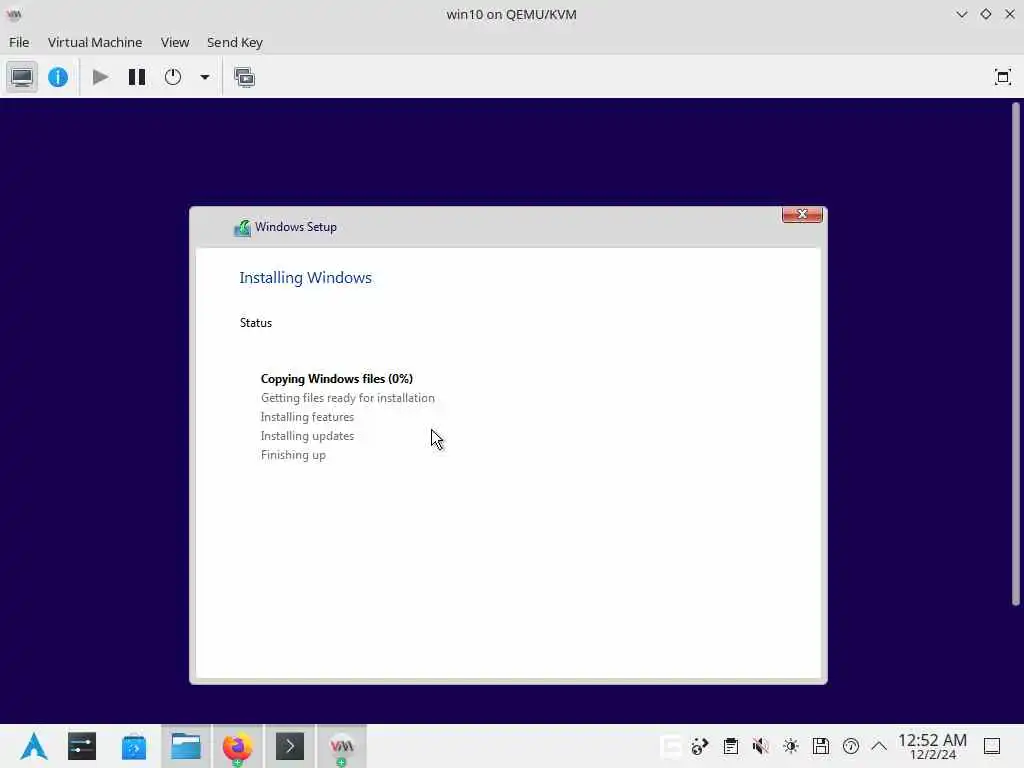
Task: Expand hidden system tray icons
Action: [x=879, y=746]
